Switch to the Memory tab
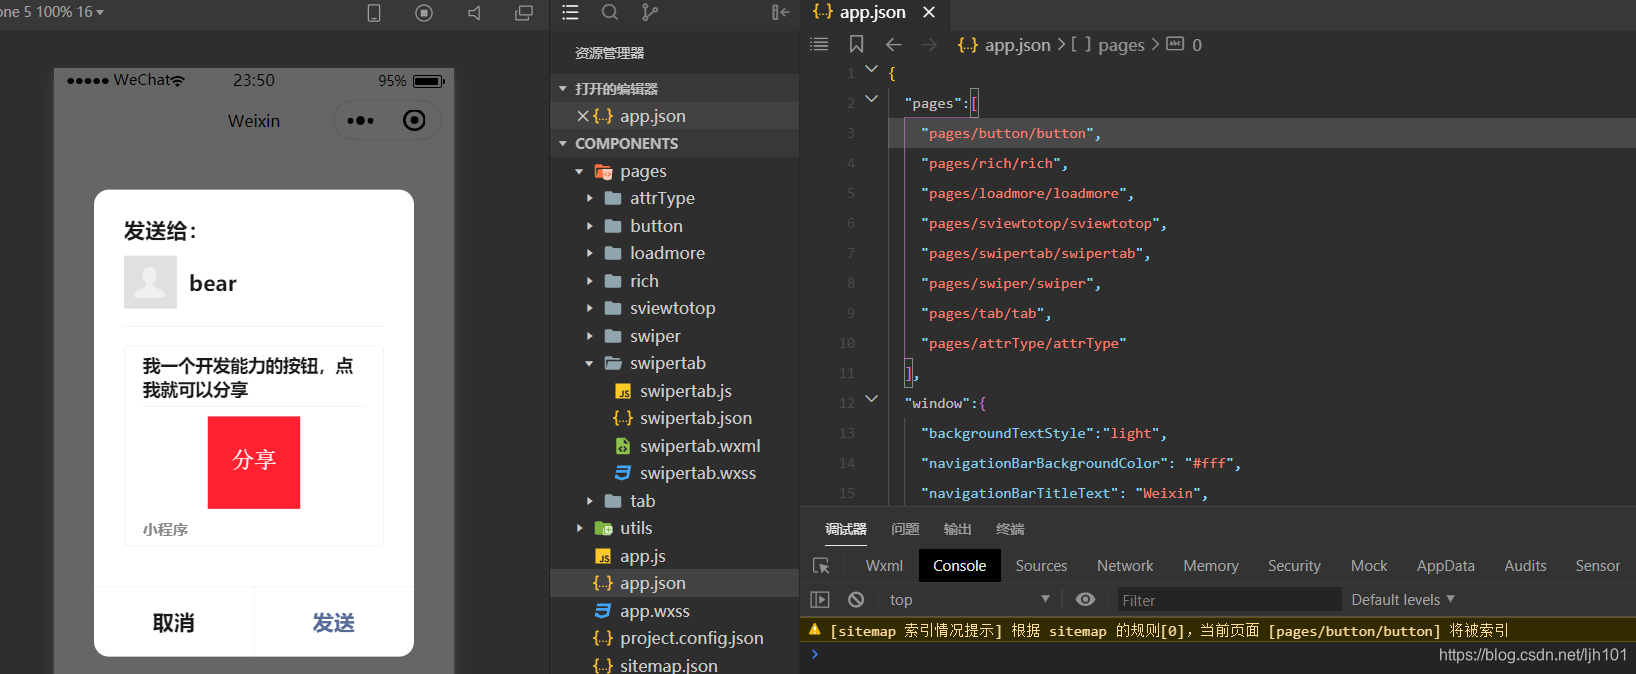The image size is (1636, 674). pos(1211,566)
